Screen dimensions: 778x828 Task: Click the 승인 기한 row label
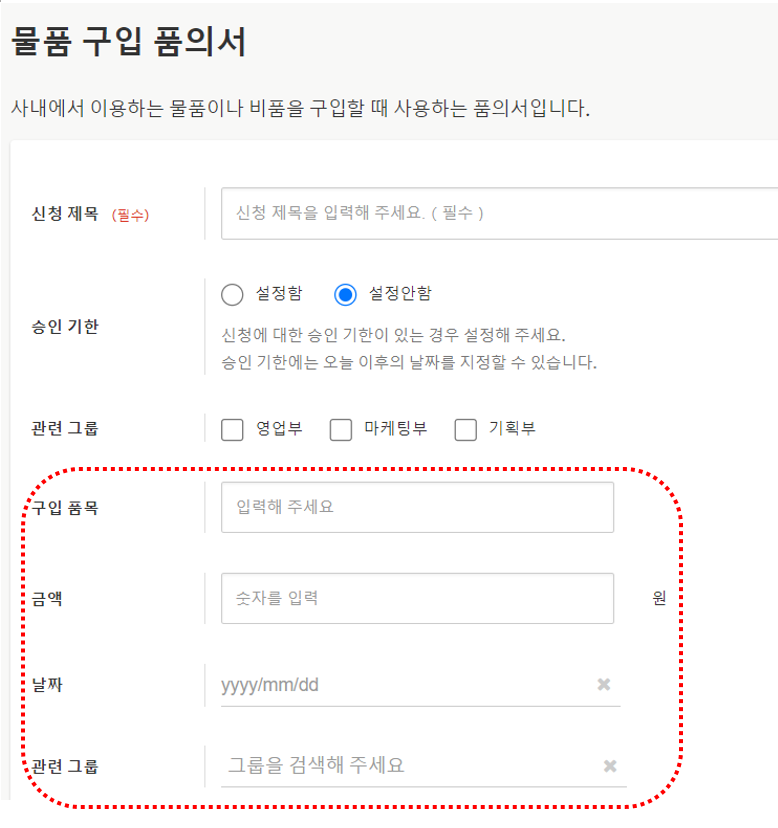(65, 326)
